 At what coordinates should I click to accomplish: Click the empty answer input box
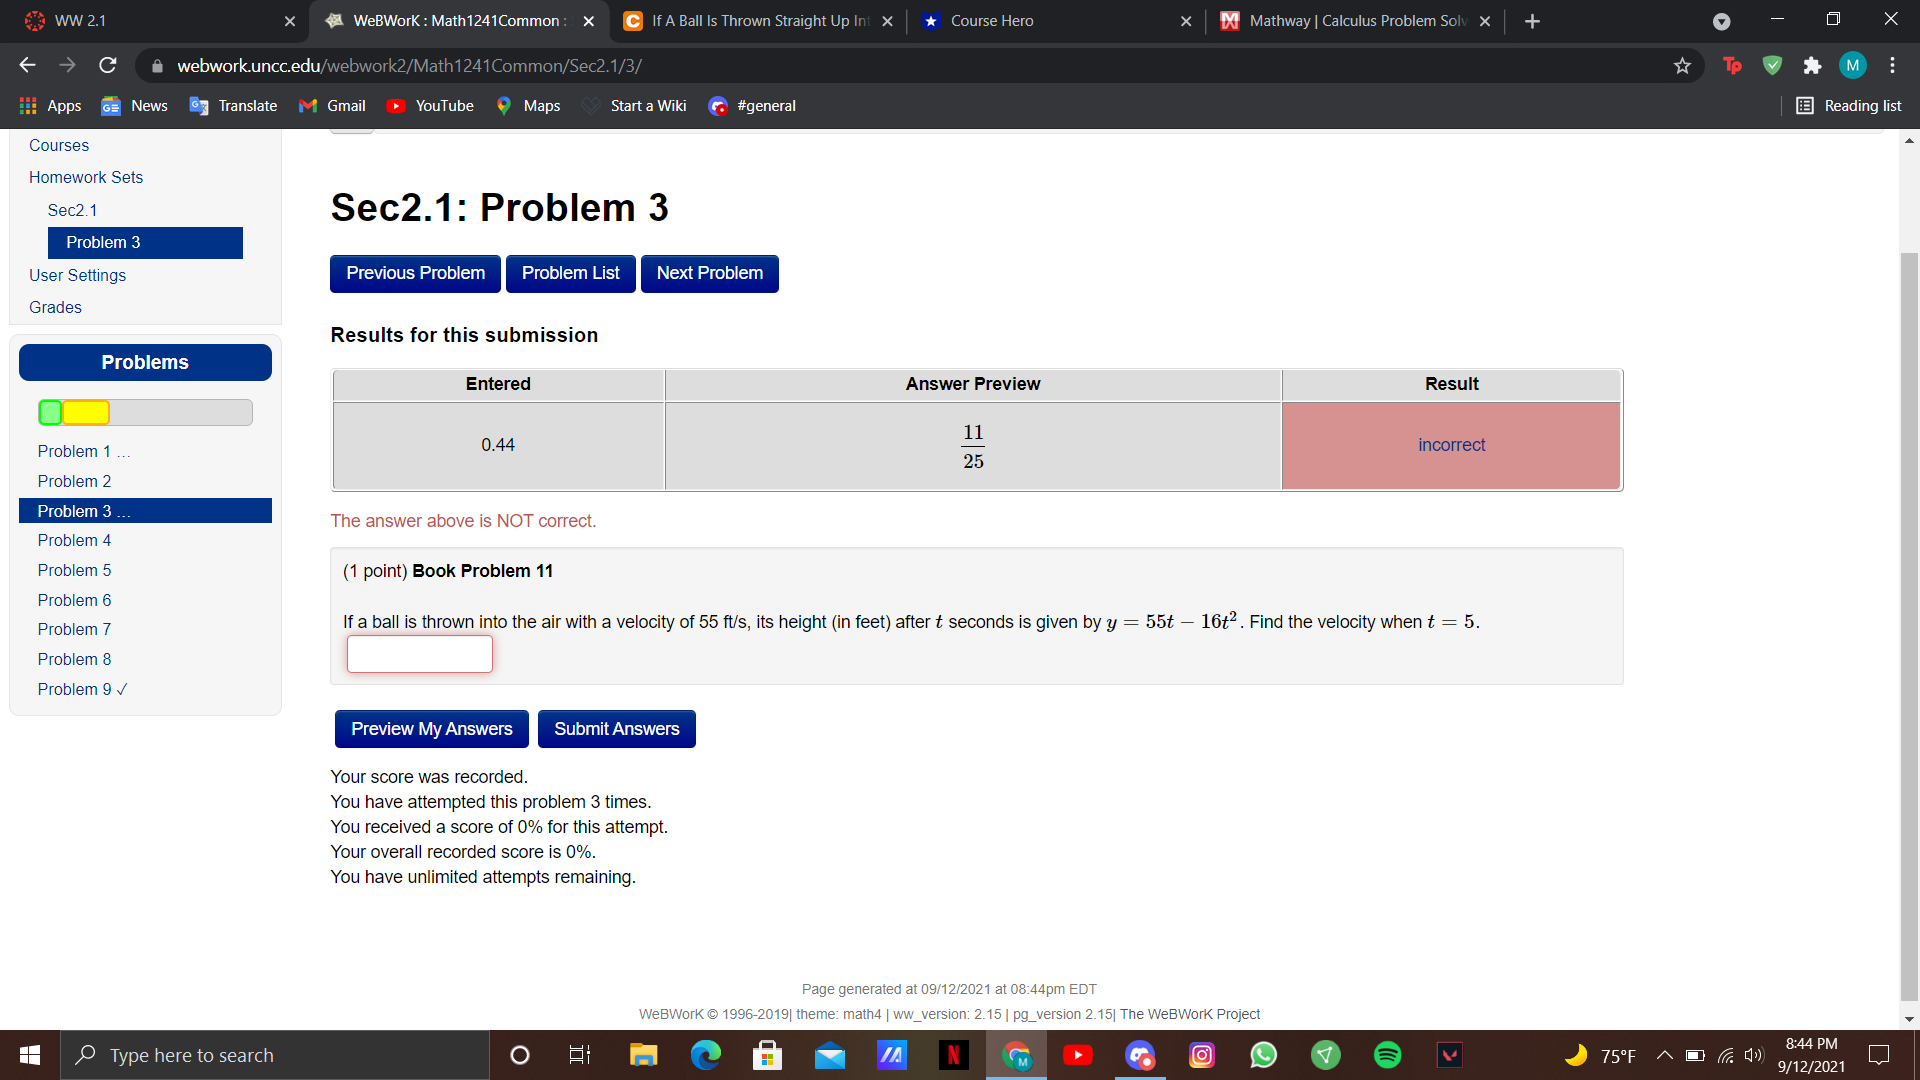click(419, 653)
